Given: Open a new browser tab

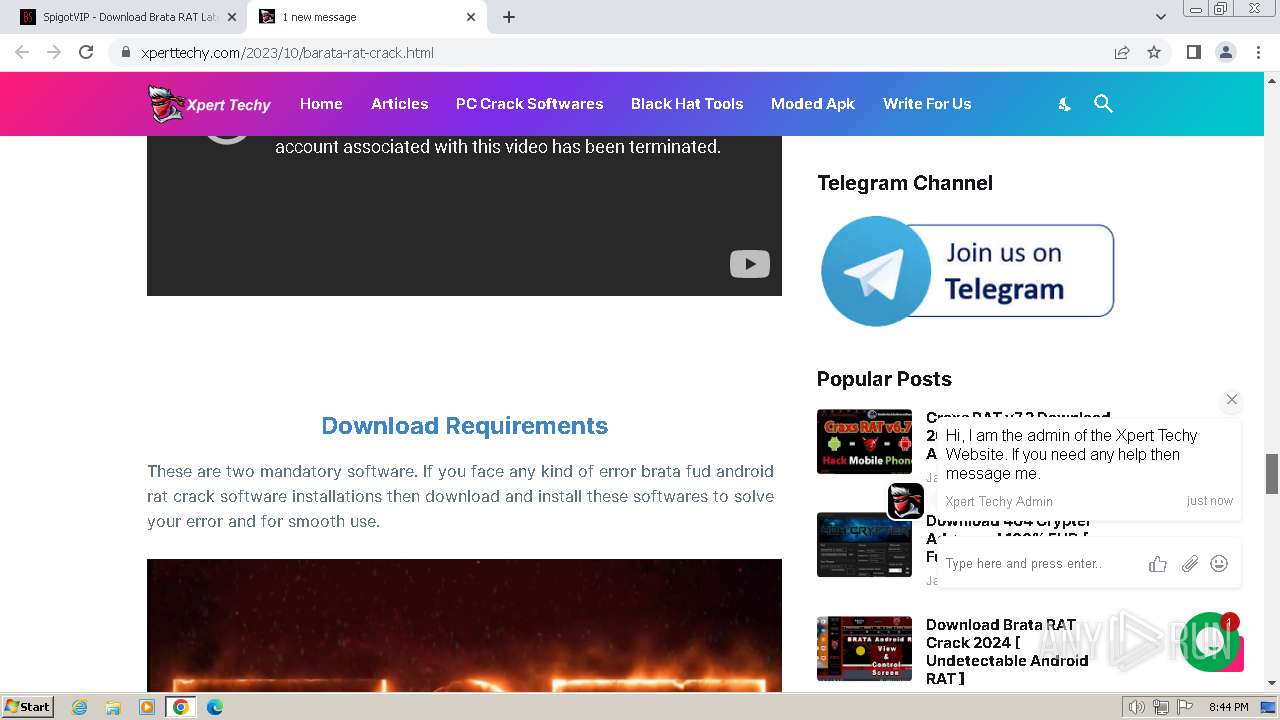Looking at the screenshot, I should click(x=509, y=17).
